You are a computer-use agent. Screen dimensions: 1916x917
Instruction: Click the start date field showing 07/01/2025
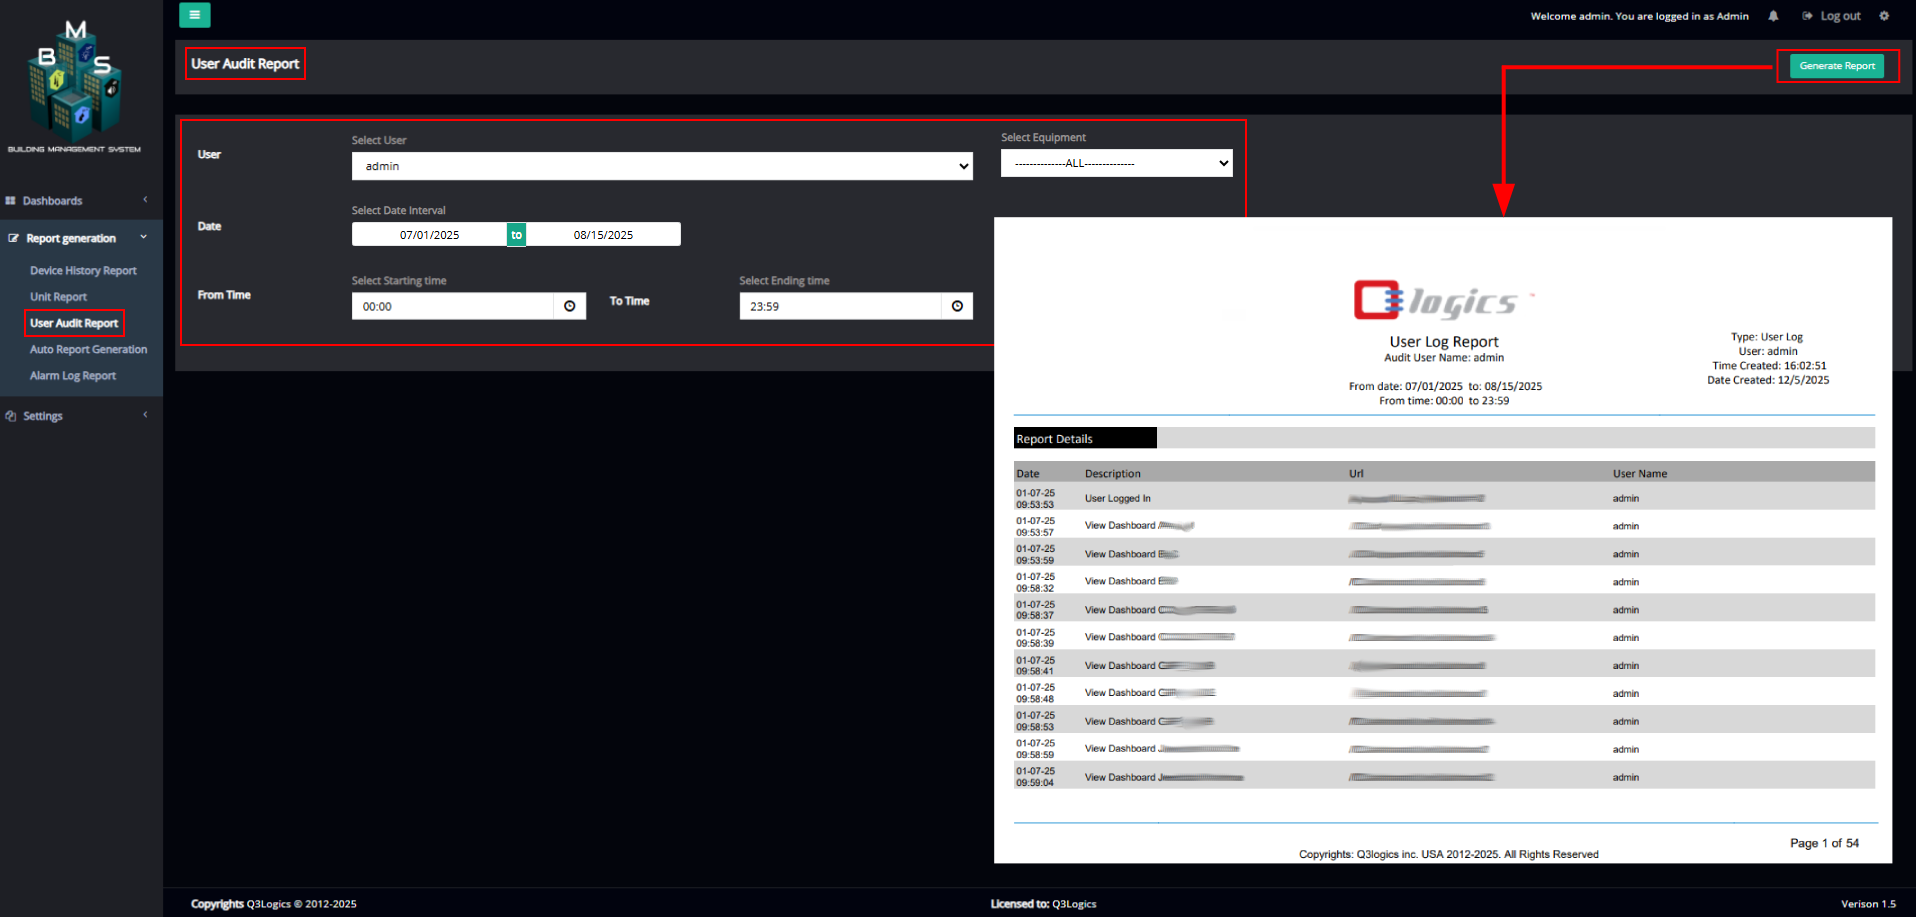coord(430,234)
